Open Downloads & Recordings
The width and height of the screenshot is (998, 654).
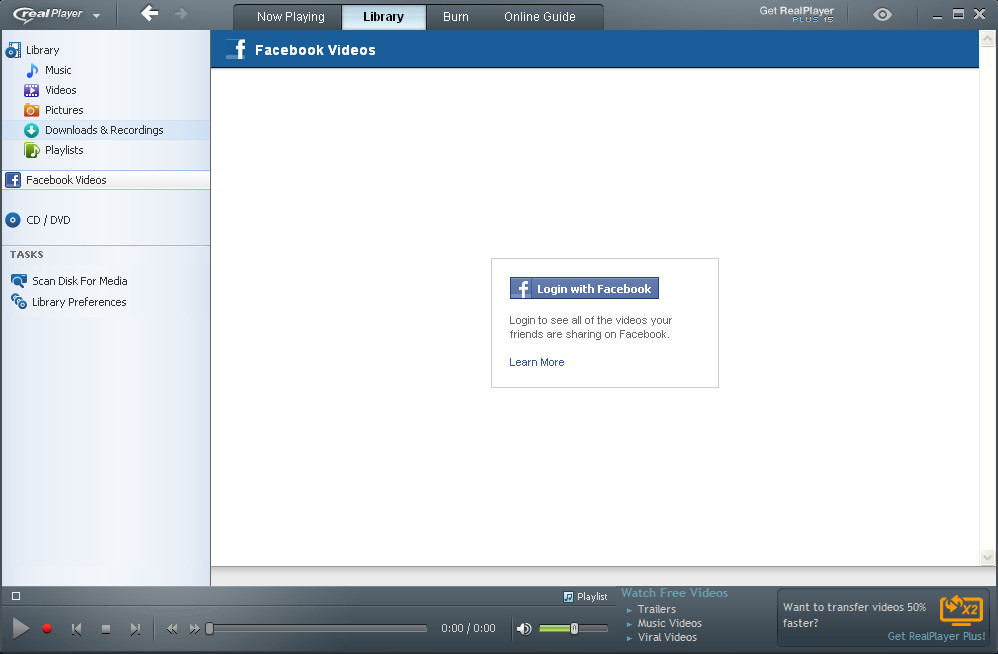[106, 130]
